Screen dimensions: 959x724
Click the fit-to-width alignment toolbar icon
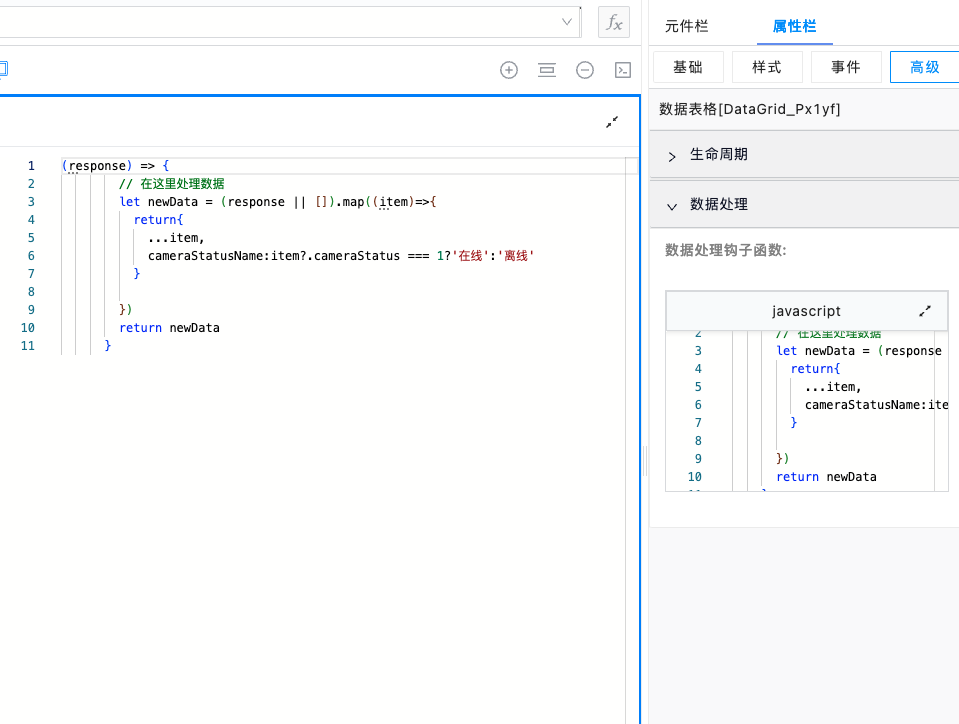[547, 70]
